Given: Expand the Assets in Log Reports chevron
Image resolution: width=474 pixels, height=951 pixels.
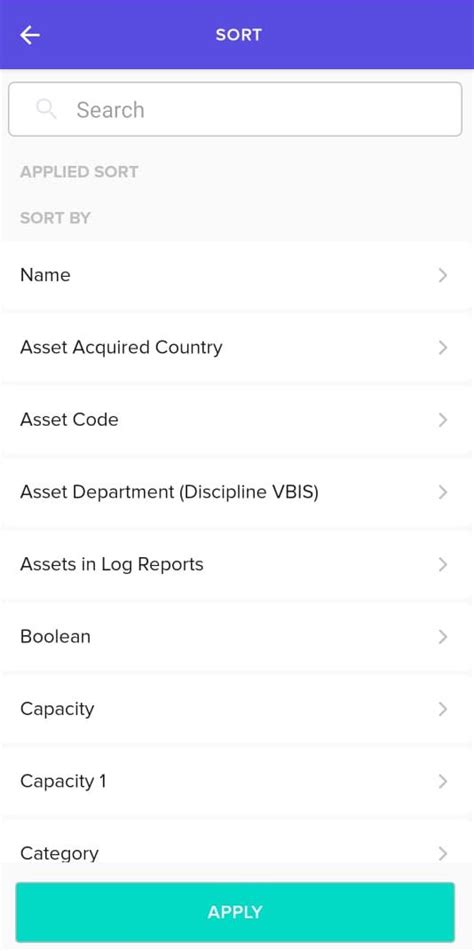Looking at the screenshot, I should click(x=442, y=565).
